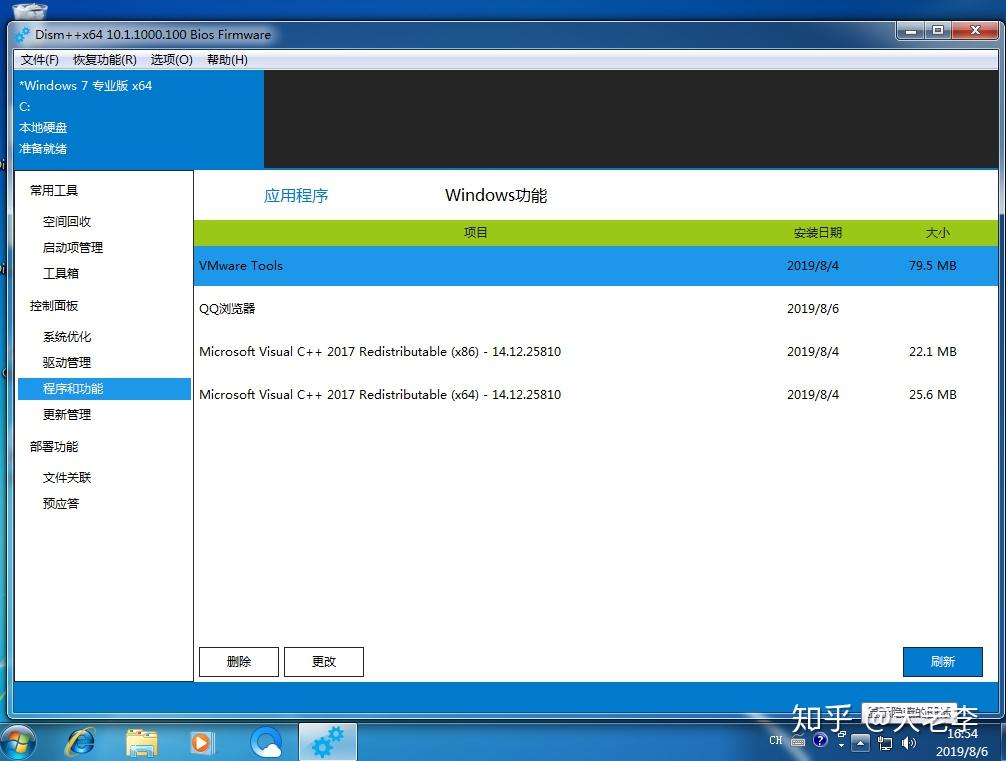Viewport: 1006px width, 761px height.
Task: Click the 控制面板 section heading
Action: (54, 305)
